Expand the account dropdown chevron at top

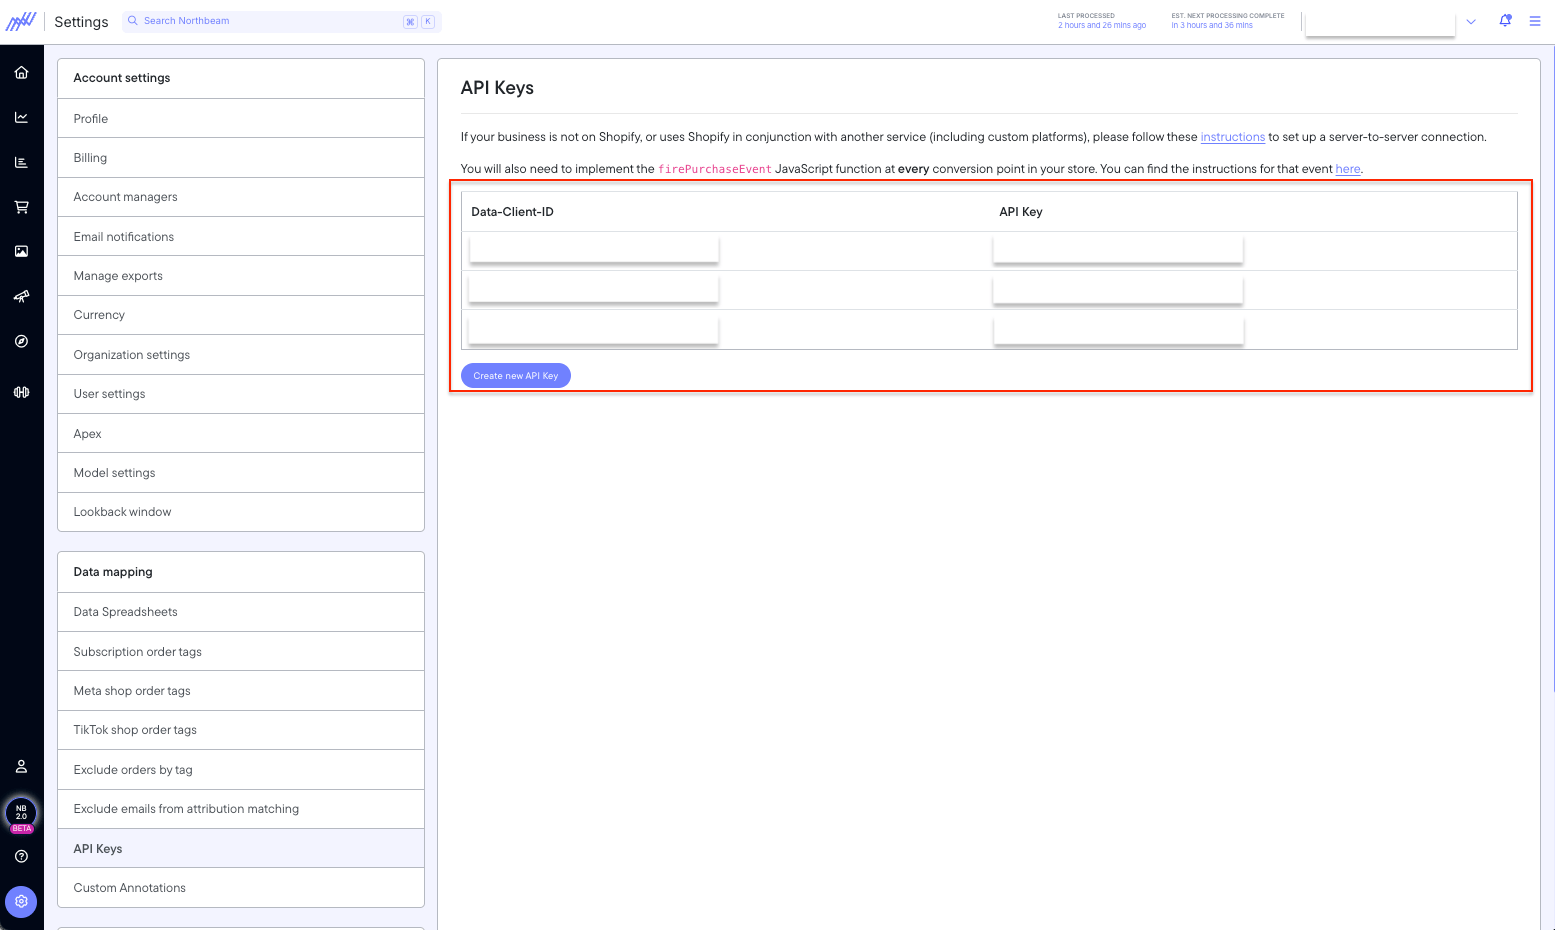pos(1471,22)
